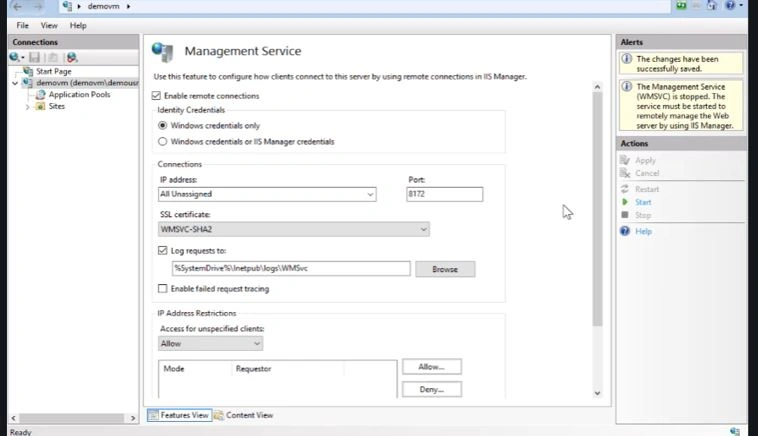This screenshot has height=436, width=758.
Task: Collapse the demovm server tree node
Action: (15, 83)
